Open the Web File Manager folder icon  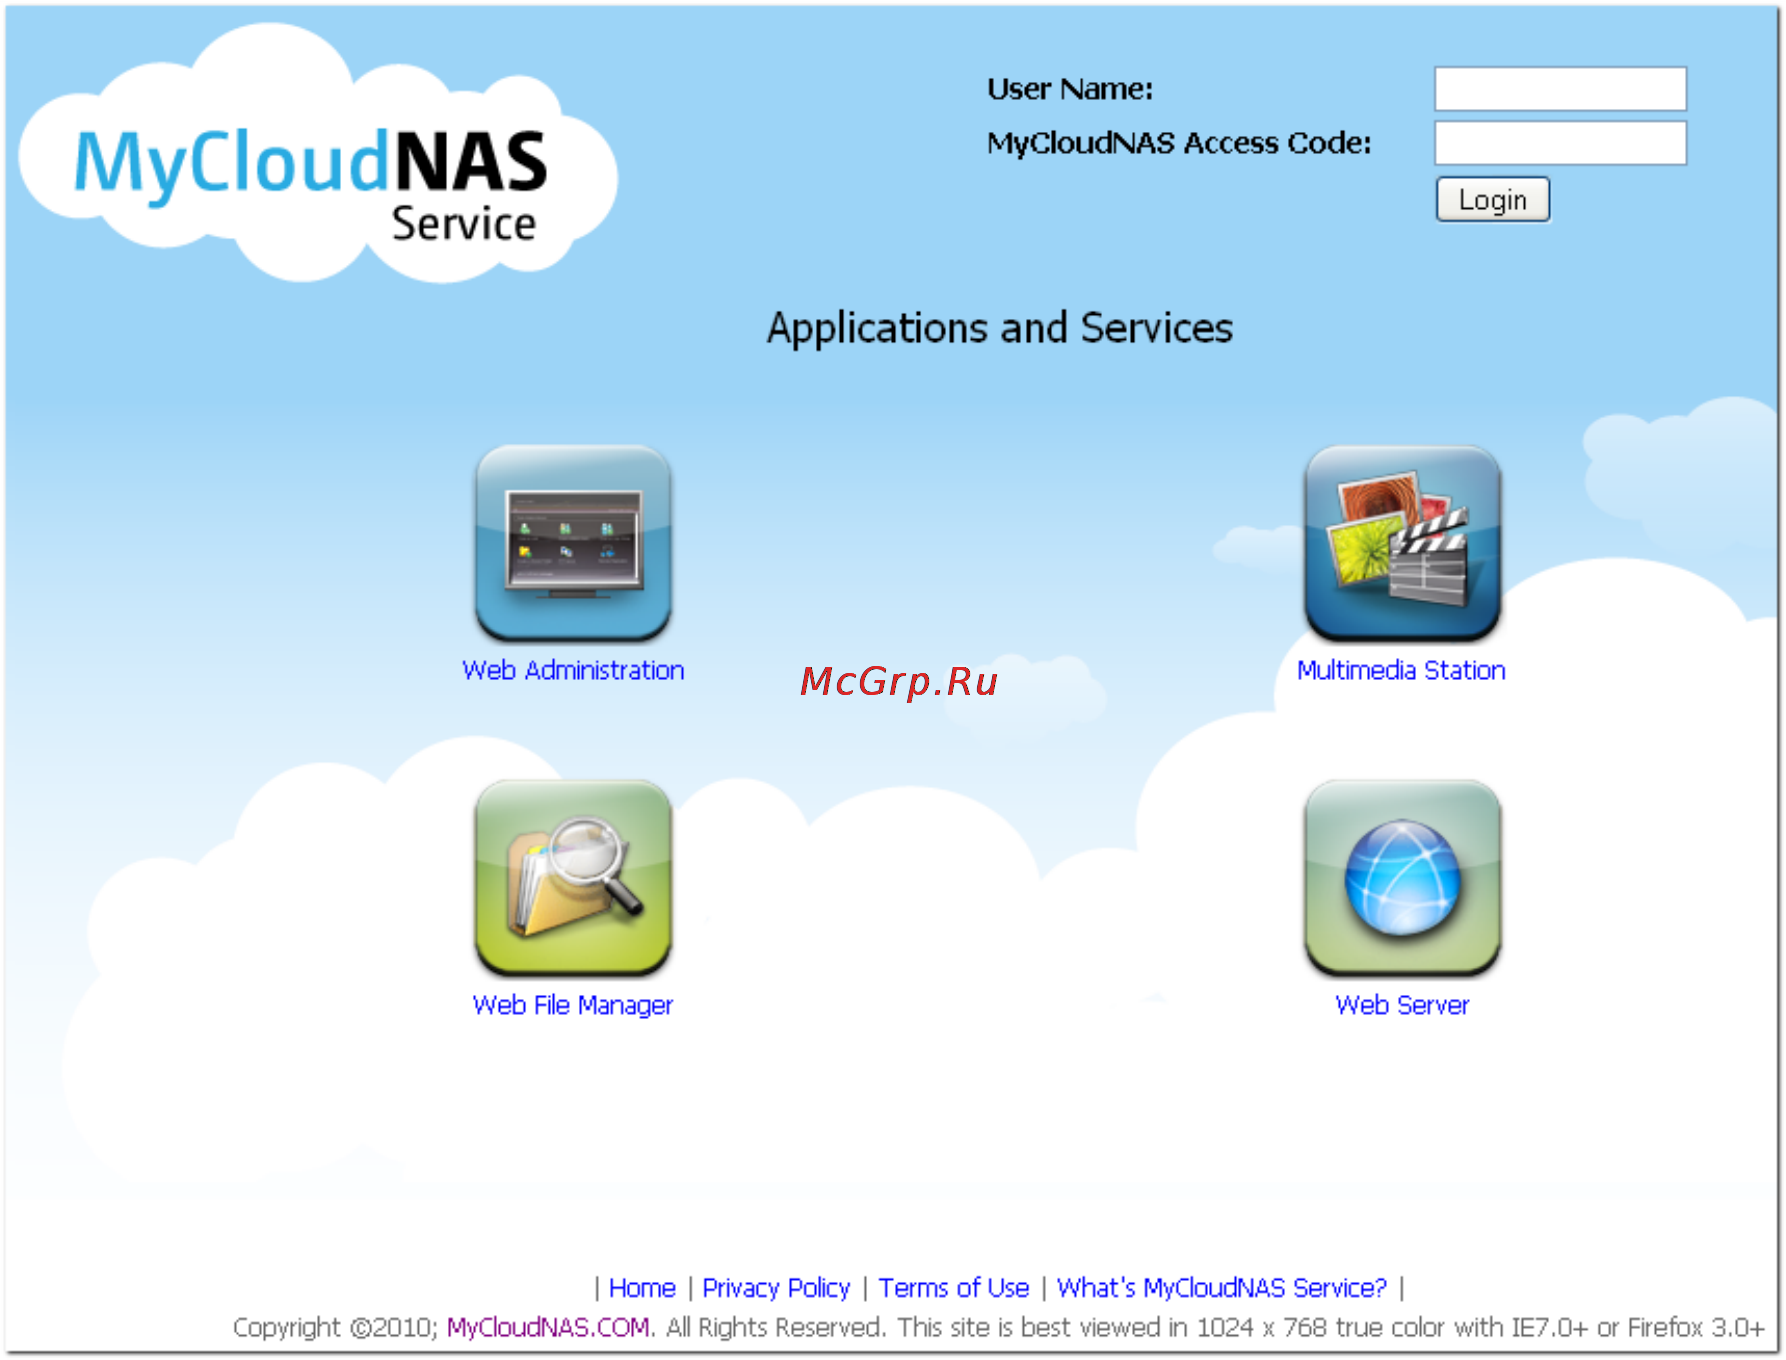[573, 878]
